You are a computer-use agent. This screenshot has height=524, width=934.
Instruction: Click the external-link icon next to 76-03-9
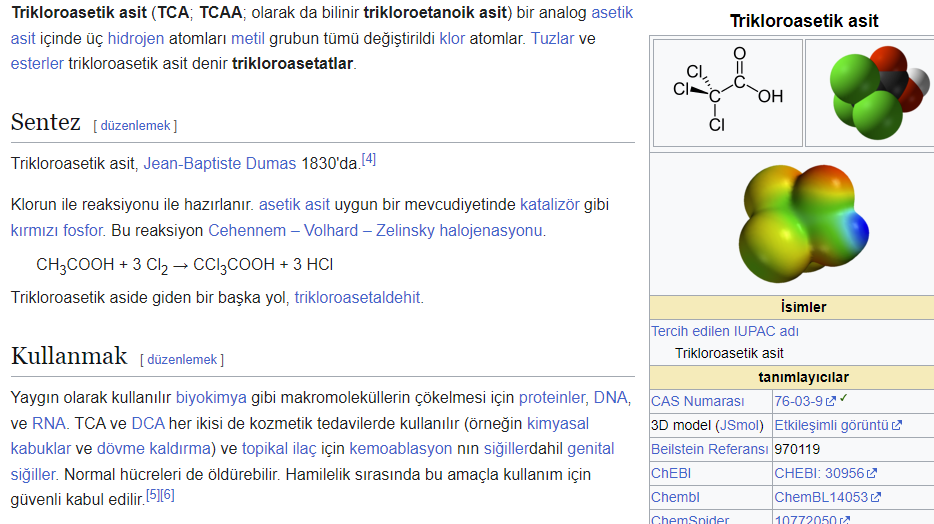830,402
